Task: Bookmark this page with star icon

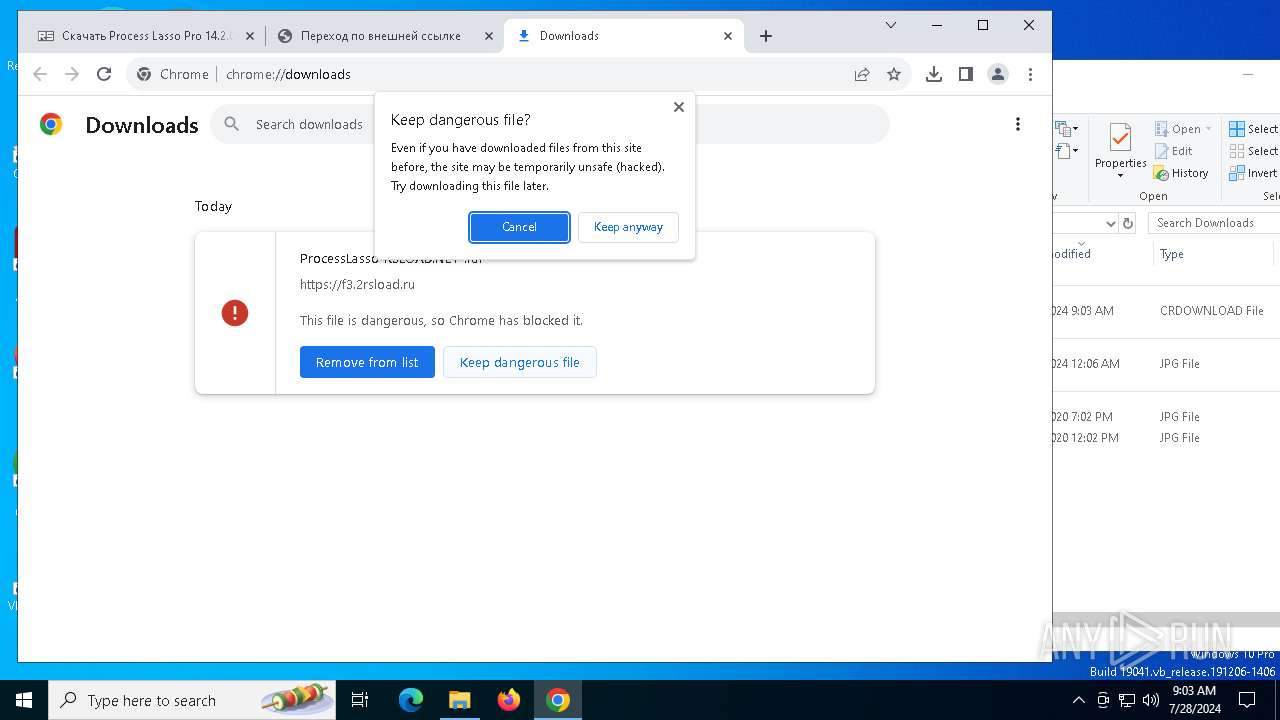Action: (x=894, y=74)
